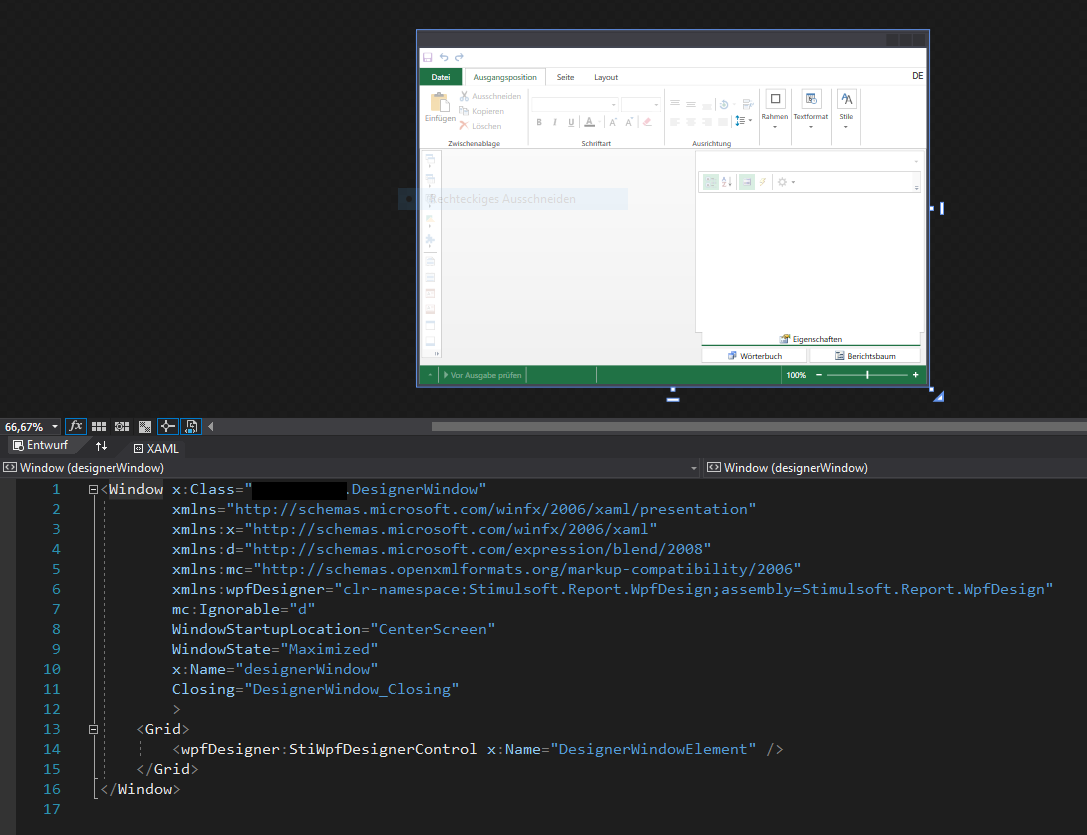Click the horizontal designer scrollbar
Viewport: 1087px width, 835px height.
[x=759, y=427]
